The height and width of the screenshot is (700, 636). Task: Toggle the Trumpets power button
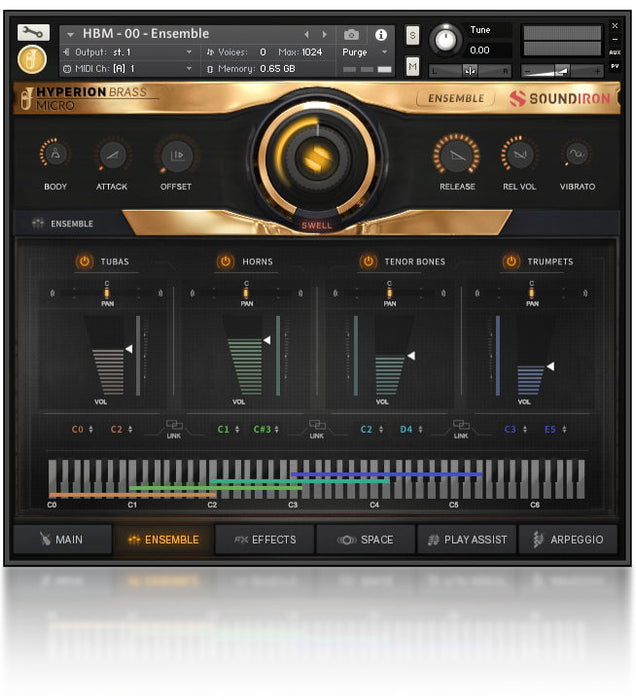point(511,261)
